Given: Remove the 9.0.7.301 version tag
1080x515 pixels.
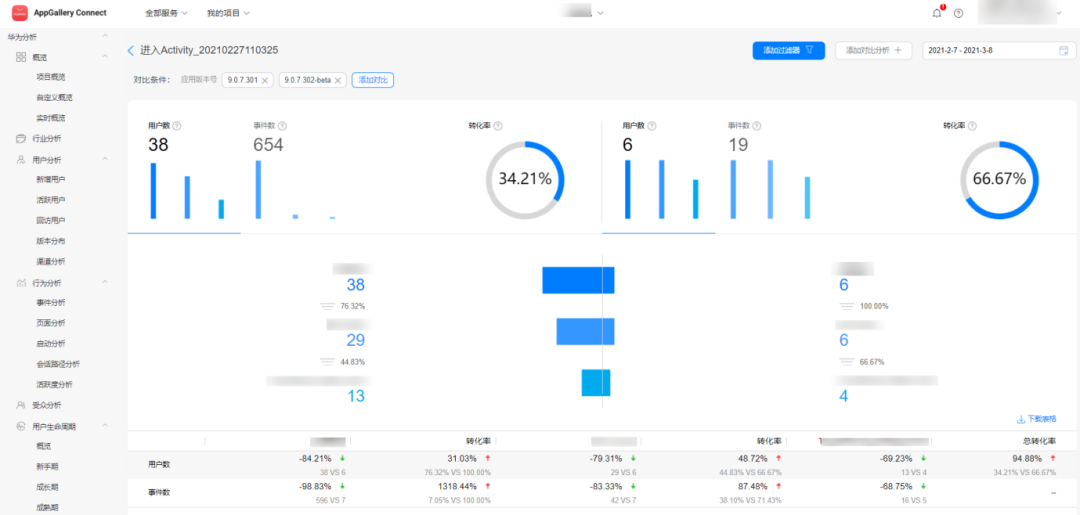Looking at the screenshot, I should (265, 80).
